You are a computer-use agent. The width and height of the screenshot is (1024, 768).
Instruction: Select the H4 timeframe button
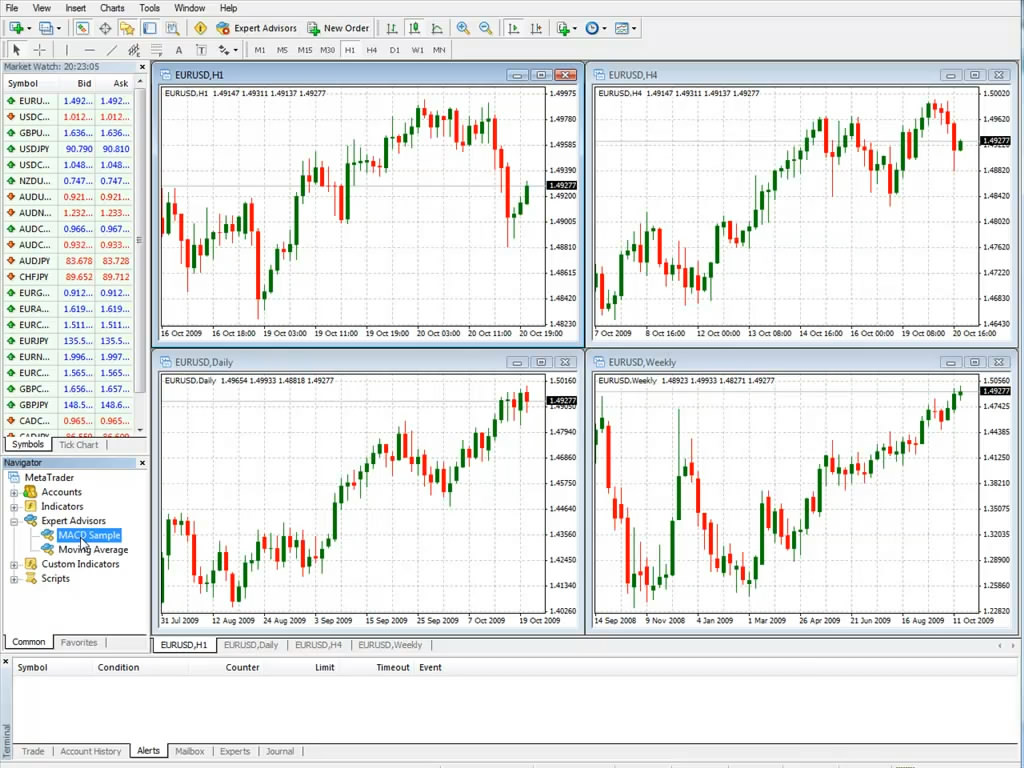(x=372, y=50)
